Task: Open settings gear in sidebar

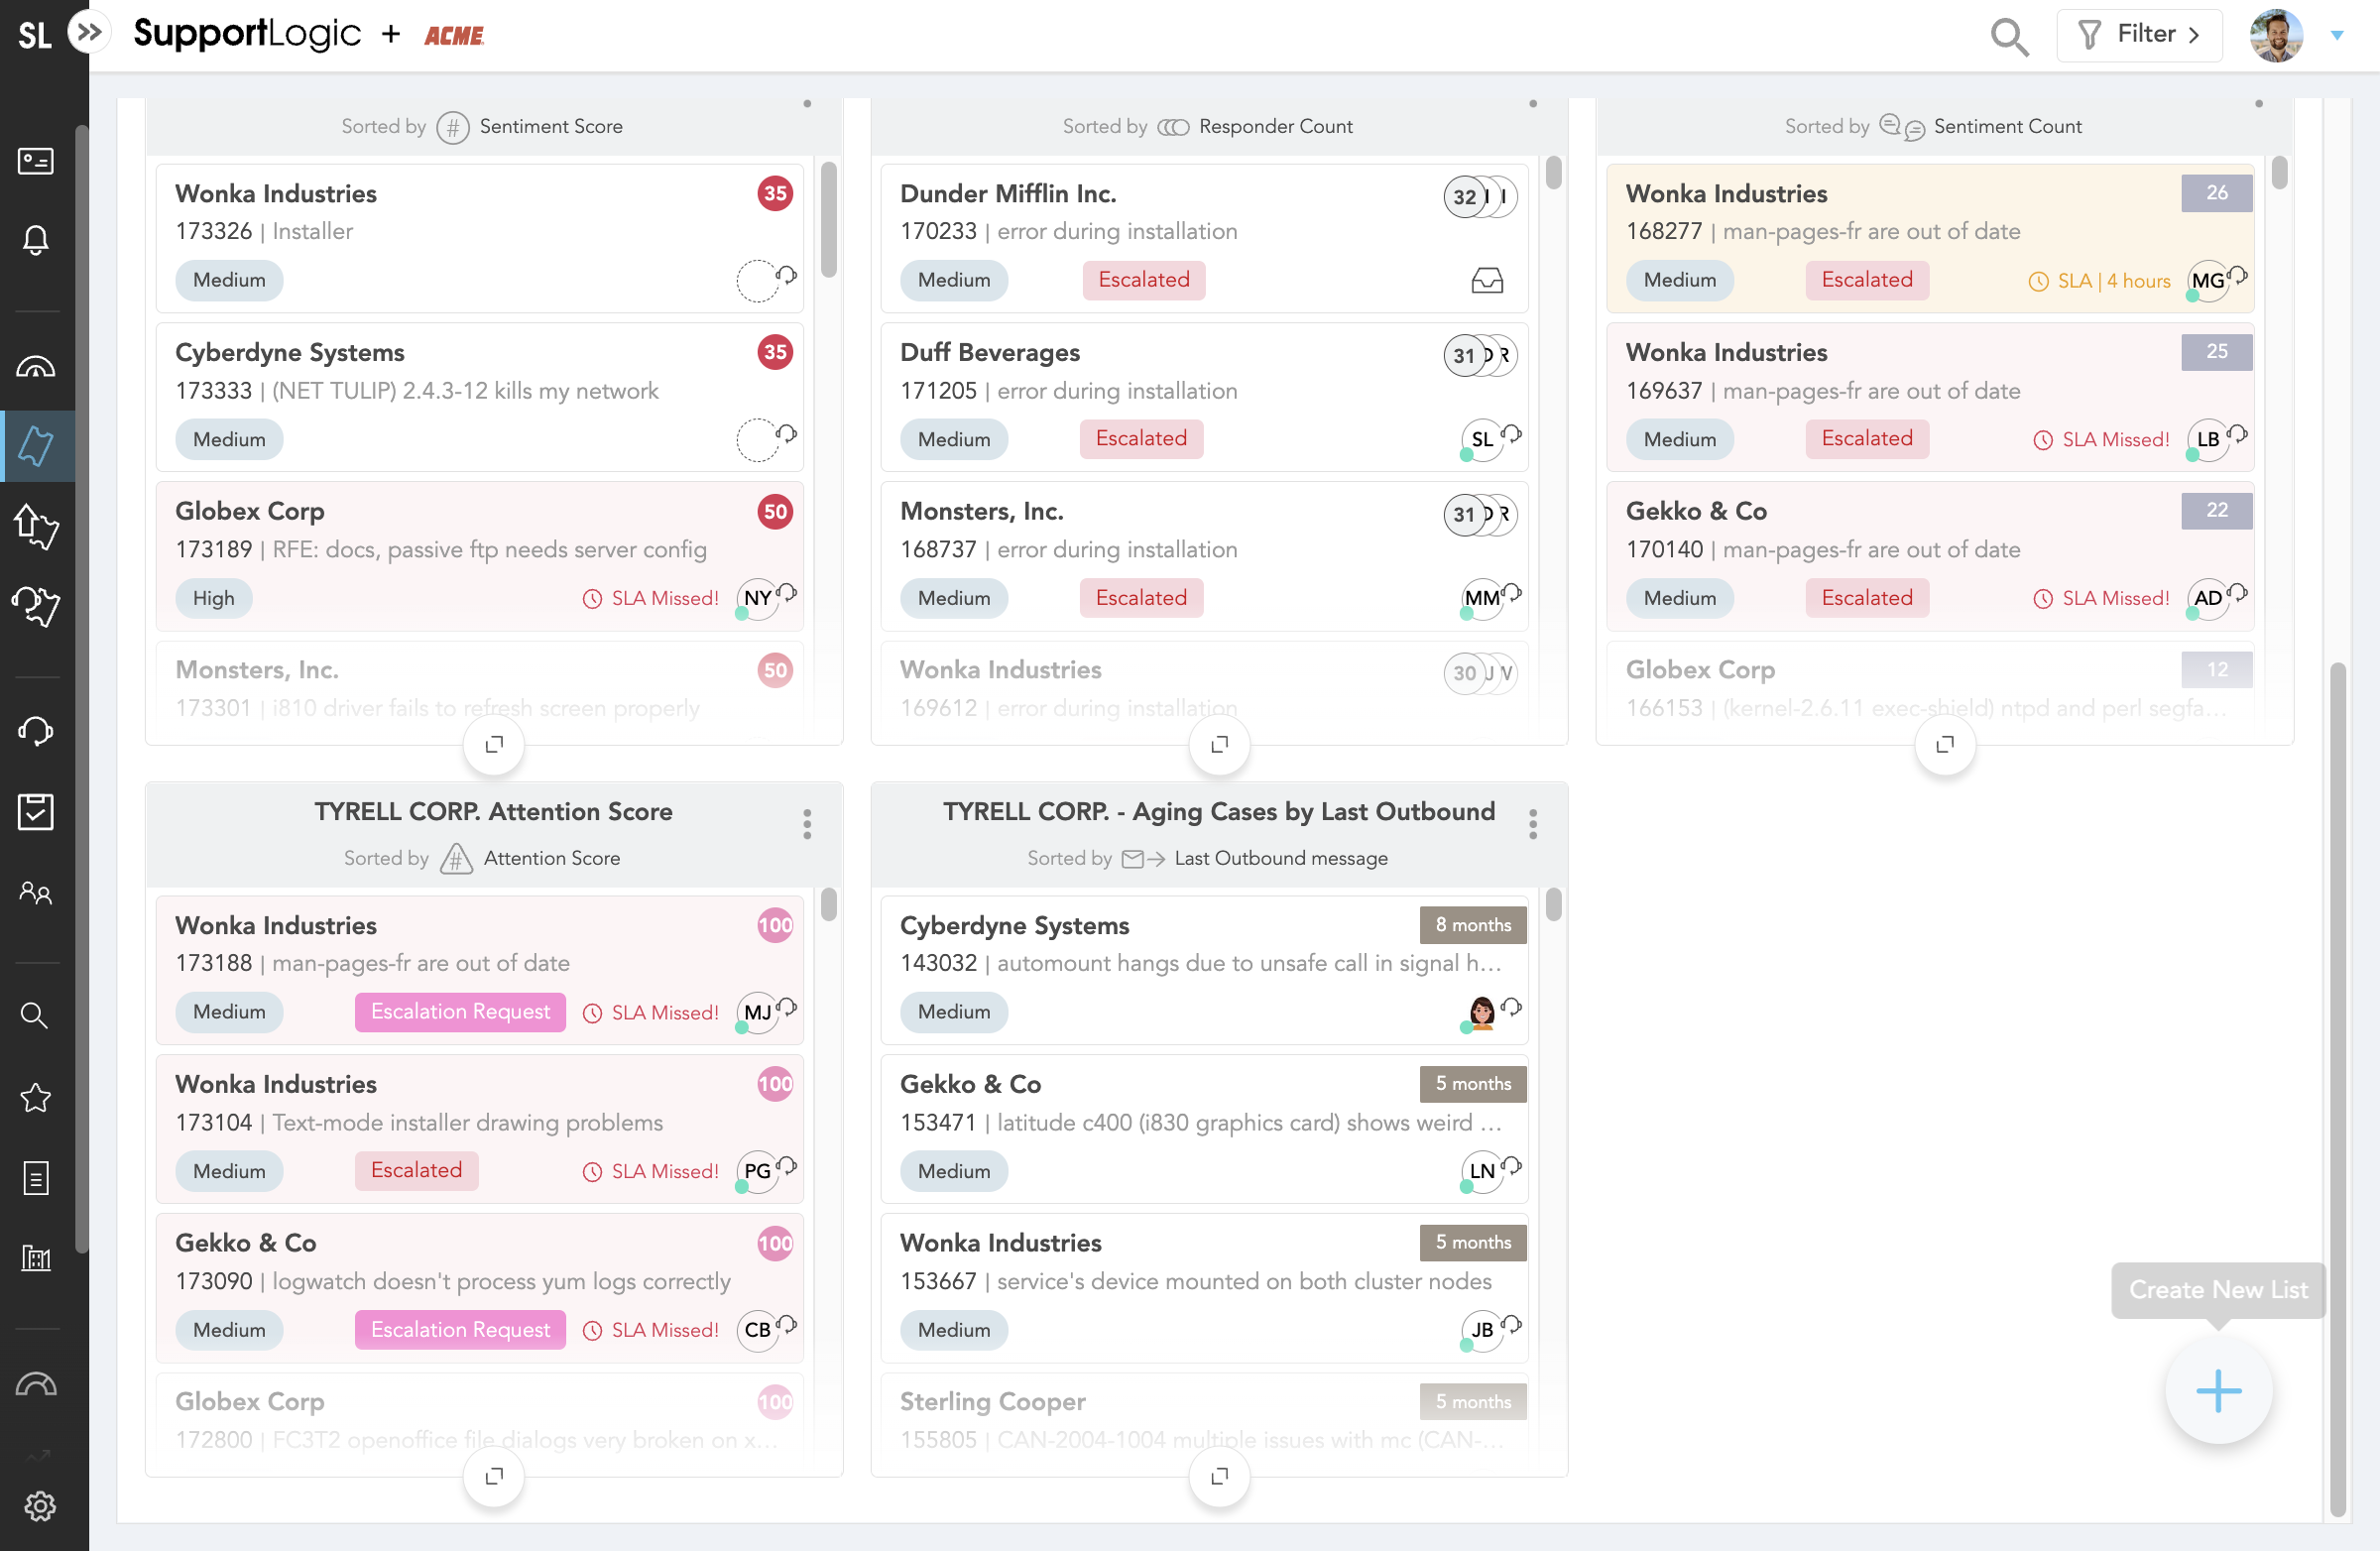Action: click(x=40, y=1506)
